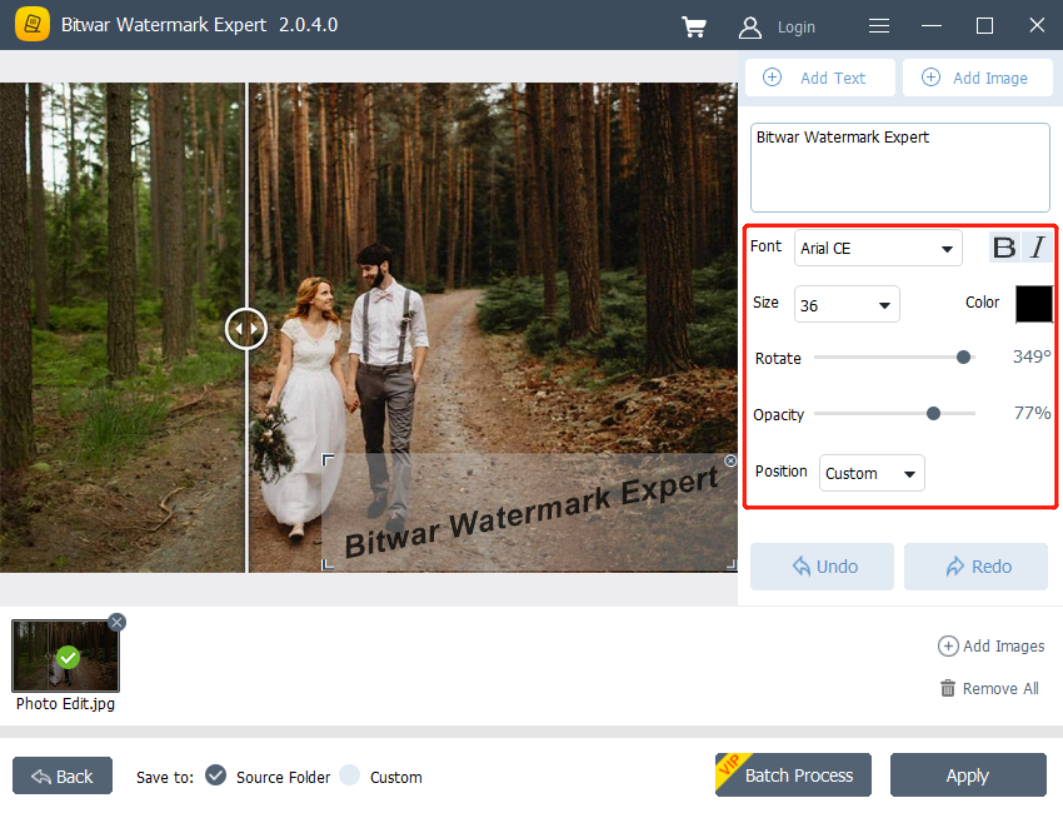Screen dimensions: 1063x813
Task: Go Back to previous screen
Action: [62, 776]
